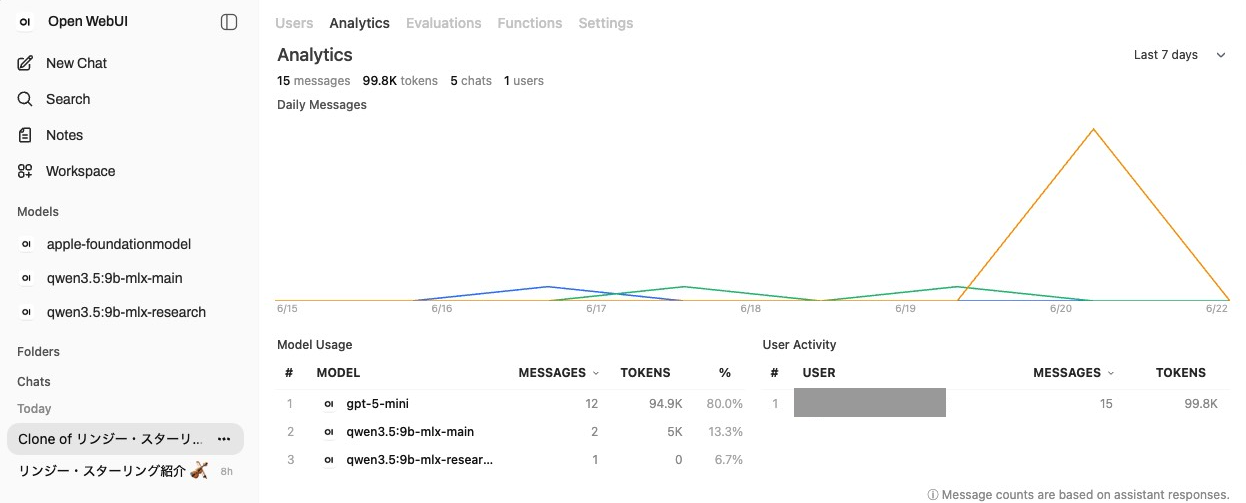The image size is (1246, 503).
Task: Click the New Chat pencil icon
Action: (26, 63)
